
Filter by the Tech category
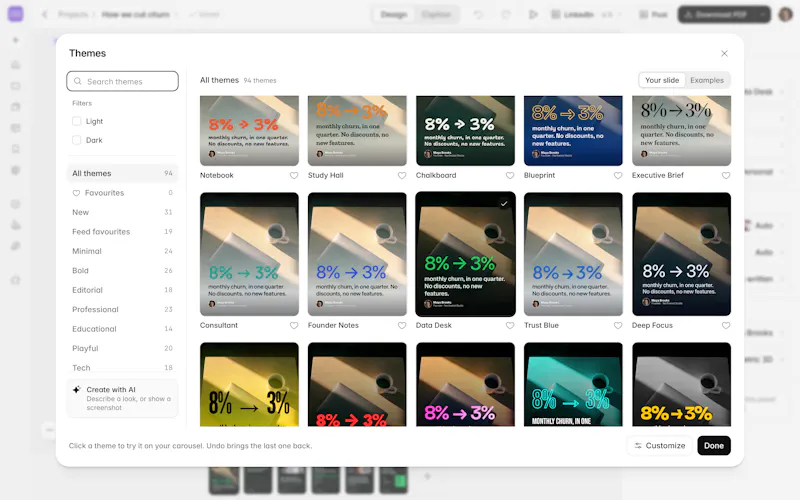[122, 368]
